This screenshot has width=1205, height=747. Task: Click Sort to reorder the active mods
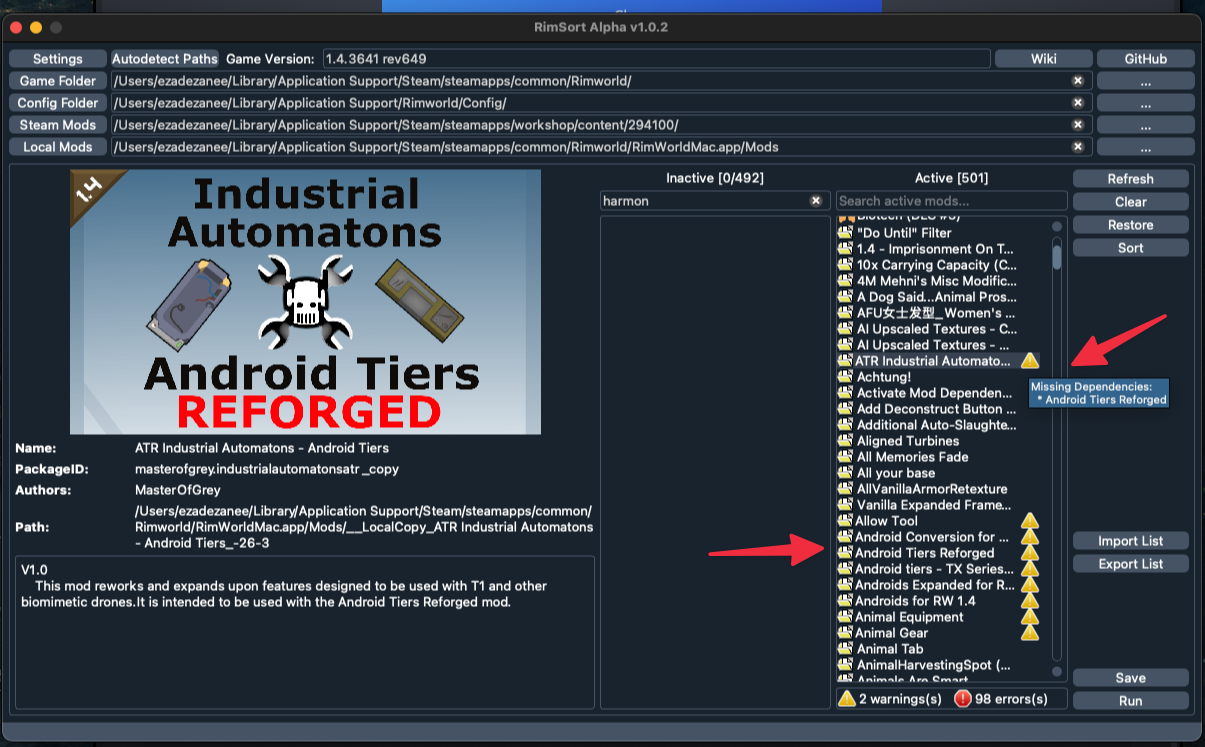pos(1130,247)
